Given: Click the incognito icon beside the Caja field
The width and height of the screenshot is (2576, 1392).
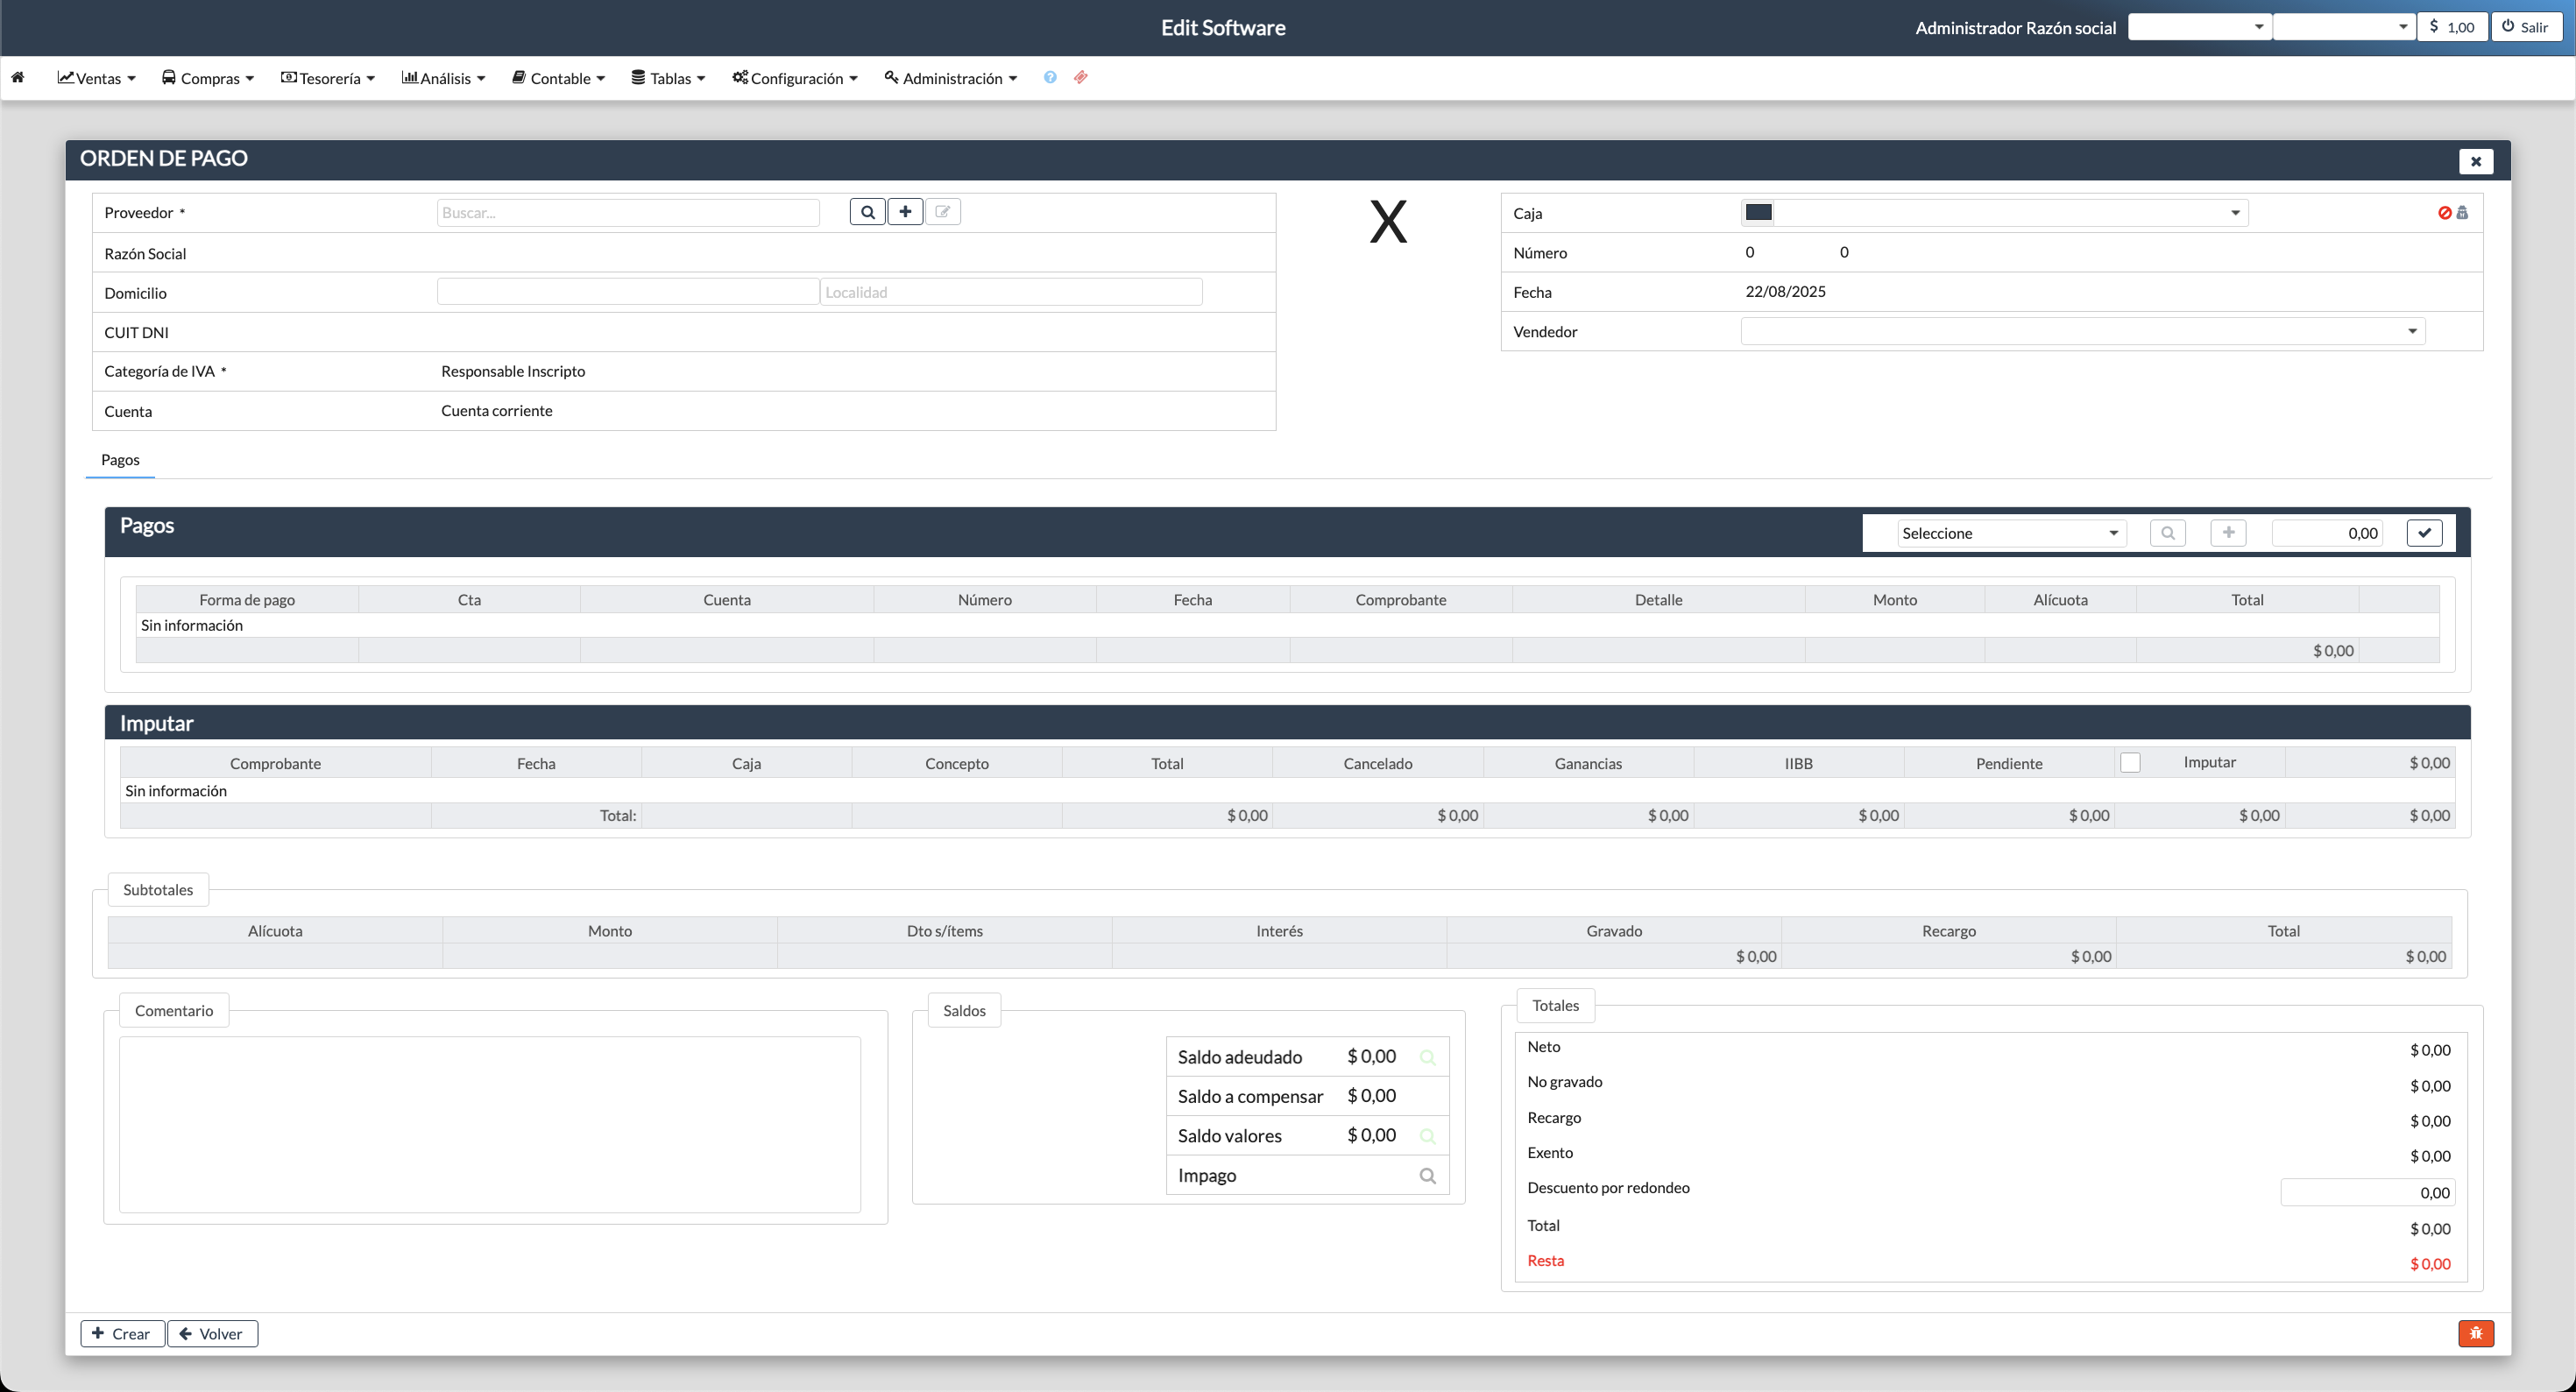Looking at the screenshot, I should click(2462, 212).
